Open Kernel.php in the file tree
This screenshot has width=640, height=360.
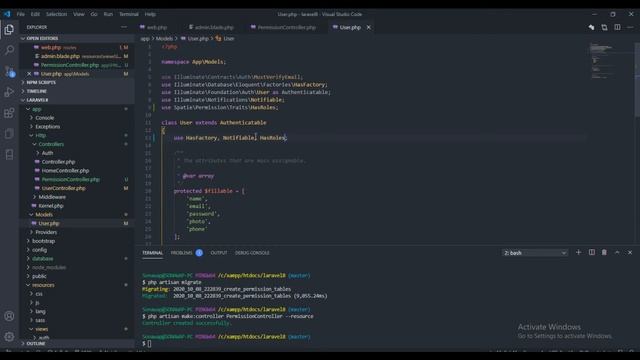pyautogui.click(x=51, y=206)
